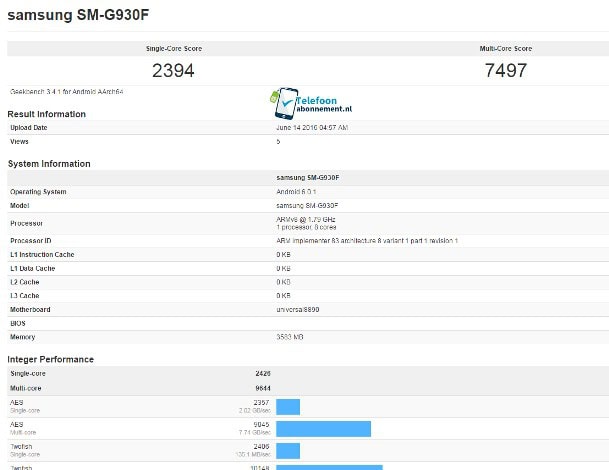
Task: Select 0 KB in the L1 Data Cache row
Action: point(283,268)
